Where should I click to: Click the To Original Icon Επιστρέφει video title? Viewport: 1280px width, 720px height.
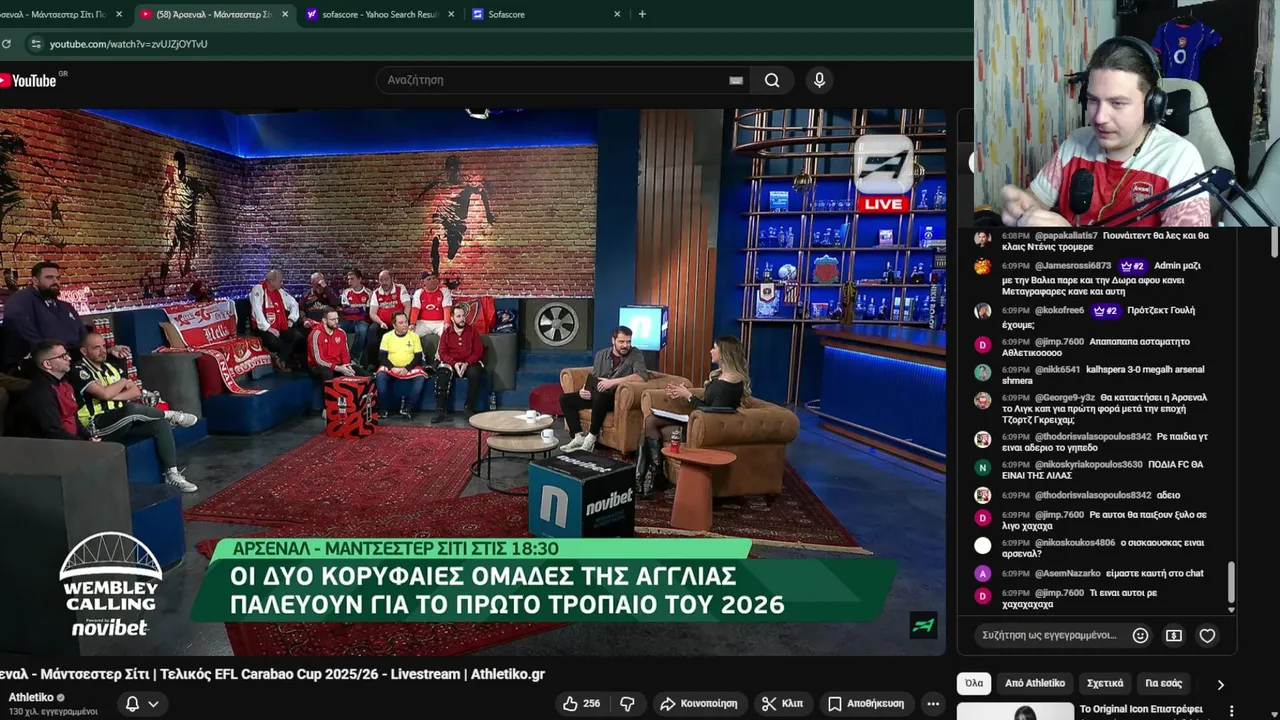(1141, 709)
